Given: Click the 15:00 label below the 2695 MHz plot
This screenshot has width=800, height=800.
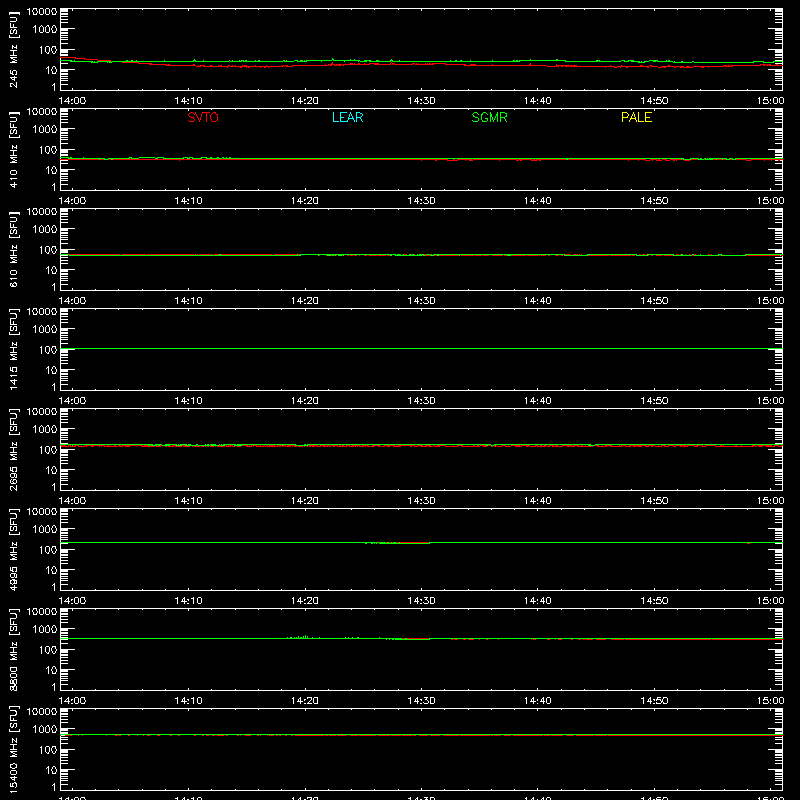Looking at the screenshot, I should point(770,501).
